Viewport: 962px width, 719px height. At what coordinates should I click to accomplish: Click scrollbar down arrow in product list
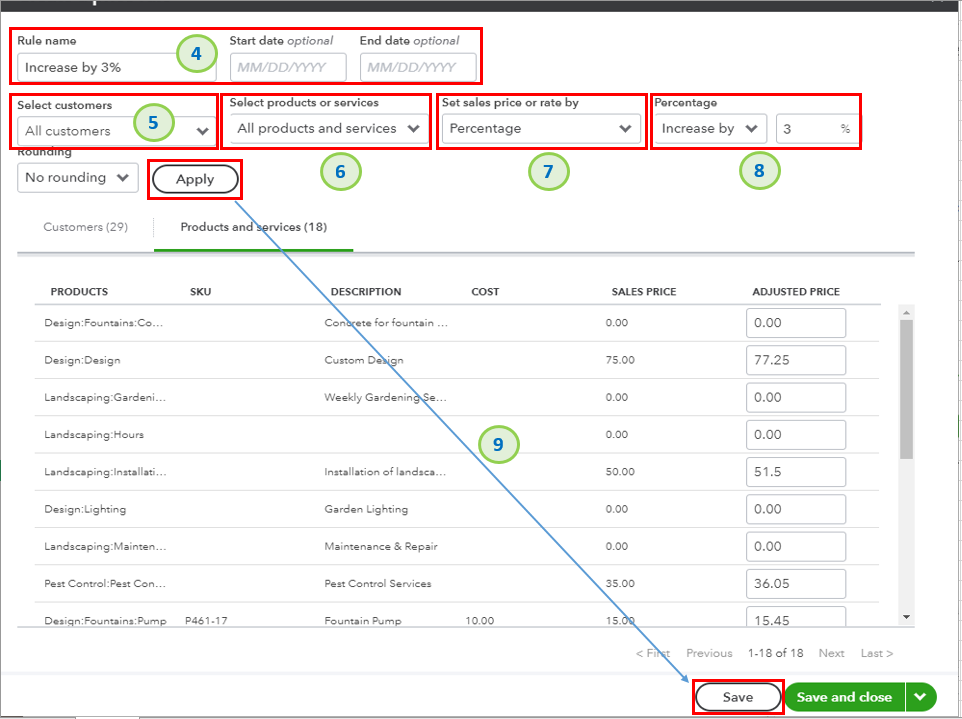point(907,617)
